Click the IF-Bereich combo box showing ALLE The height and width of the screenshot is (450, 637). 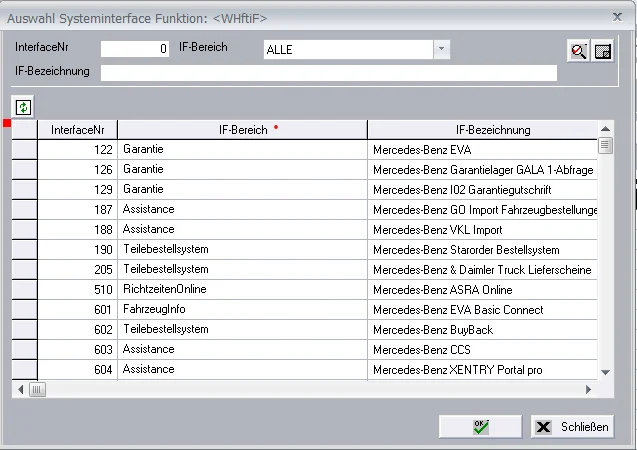(356, 49)
